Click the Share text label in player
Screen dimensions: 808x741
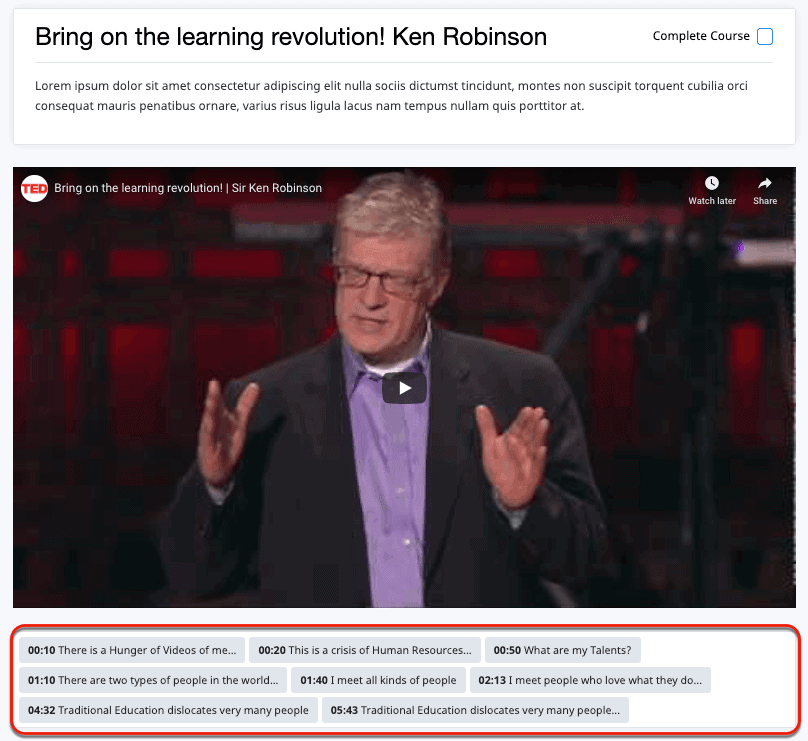765,201
